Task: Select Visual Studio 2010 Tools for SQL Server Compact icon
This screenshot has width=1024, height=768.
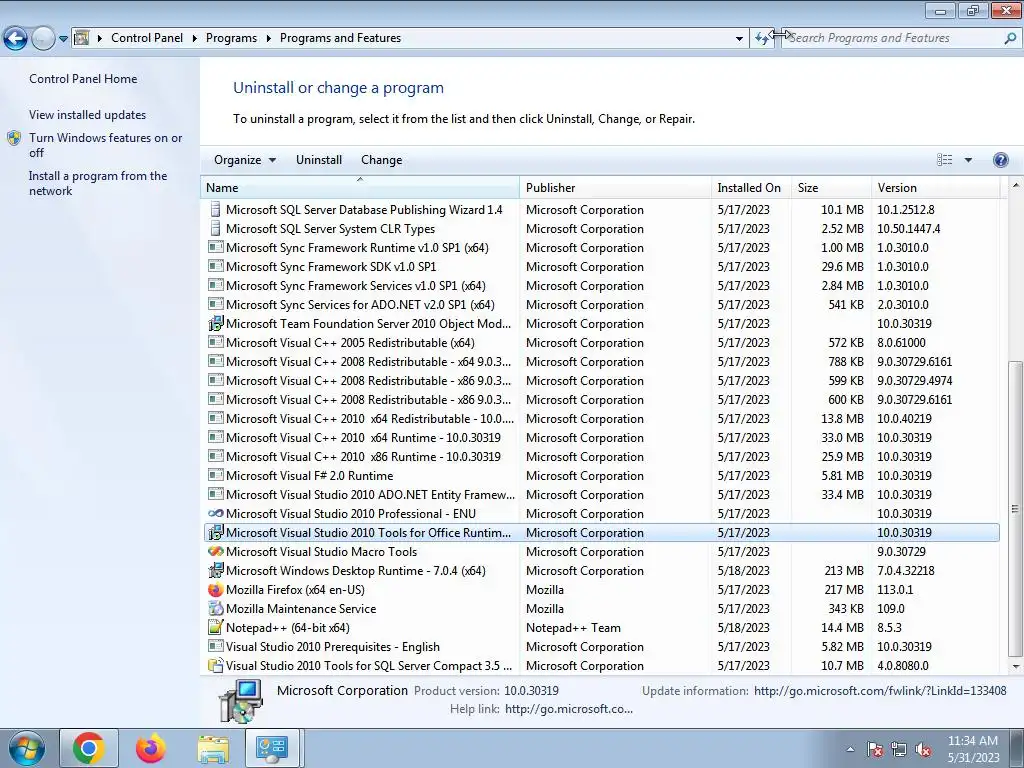Action: 215,665
